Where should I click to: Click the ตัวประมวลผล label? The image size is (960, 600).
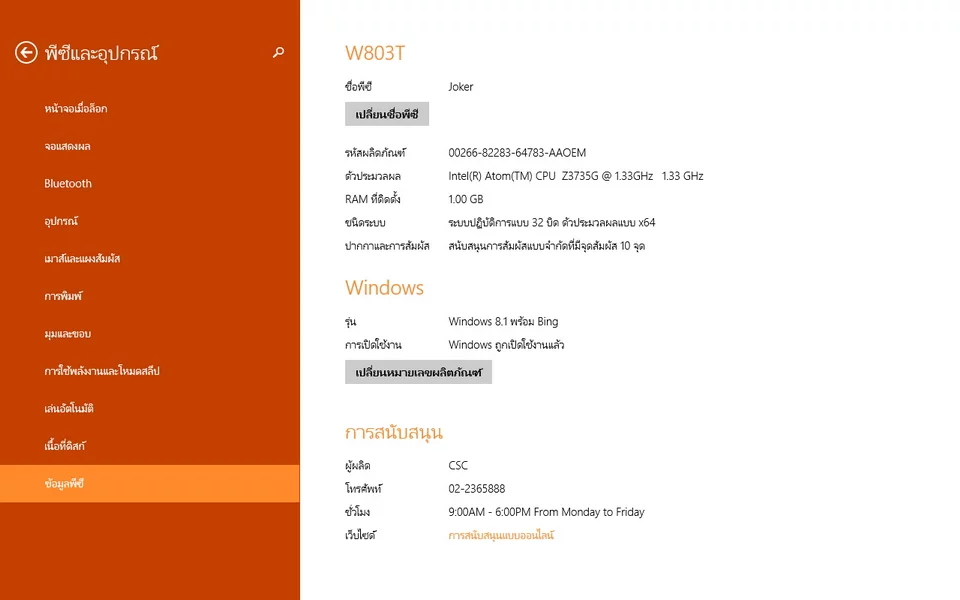click(373, 176)
